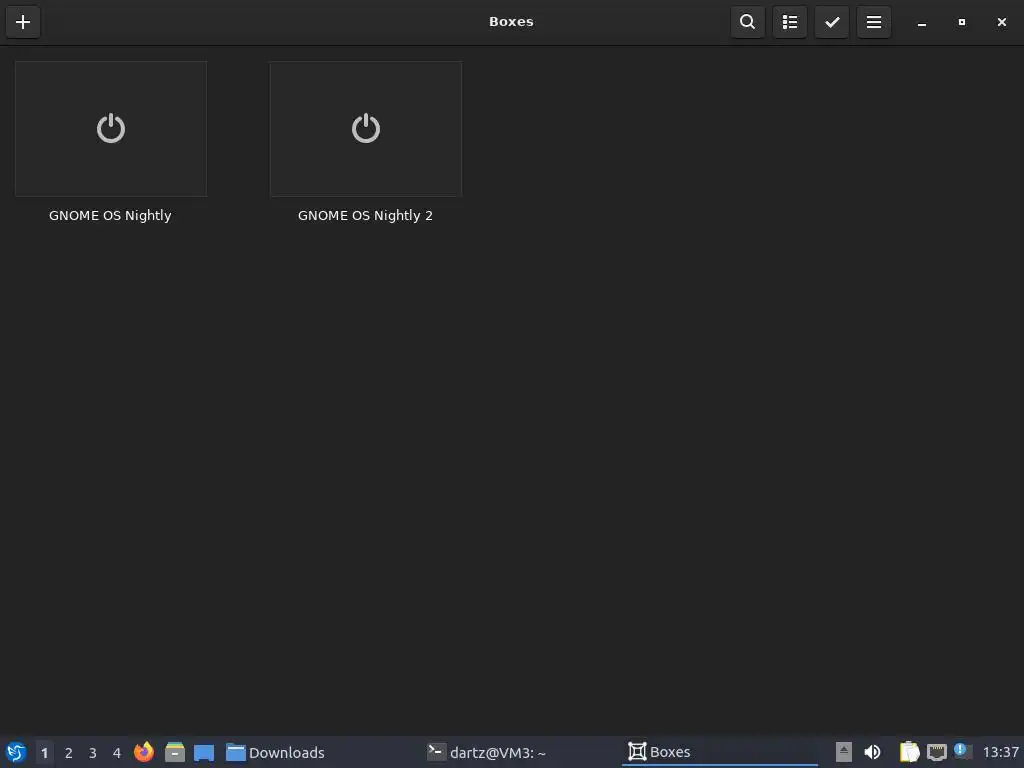Image resolution: width=1024 pixels, height=768 pixels.
Task: Open the LXQt application menu
Action: (x=16, y=752)
